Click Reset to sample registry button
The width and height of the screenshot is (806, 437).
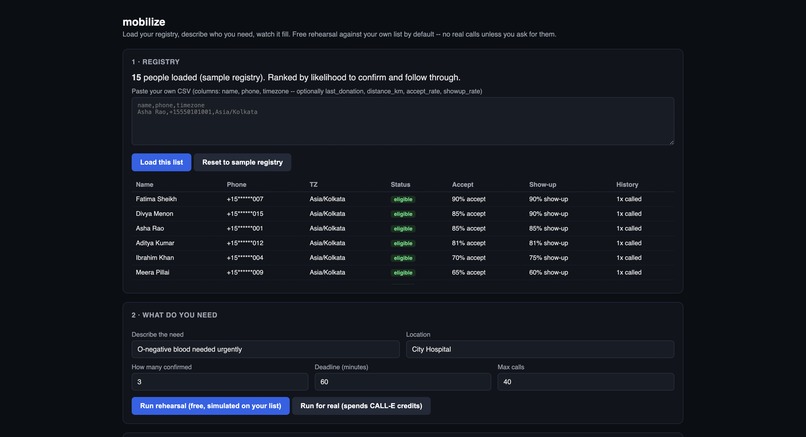click(242, 162)
